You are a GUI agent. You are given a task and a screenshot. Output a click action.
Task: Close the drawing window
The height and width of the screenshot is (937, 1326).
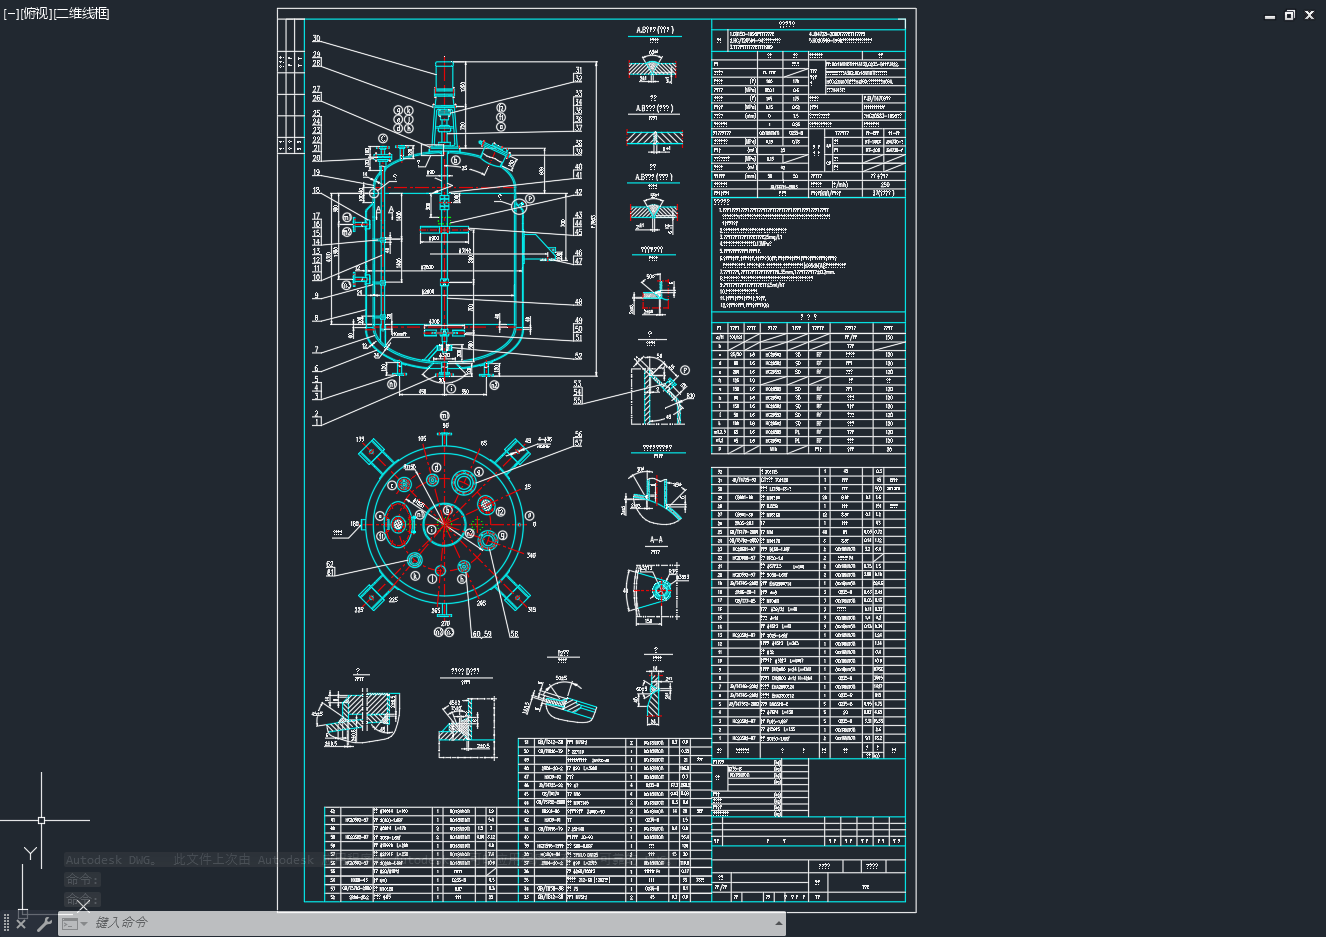[x=1310, y=16]
